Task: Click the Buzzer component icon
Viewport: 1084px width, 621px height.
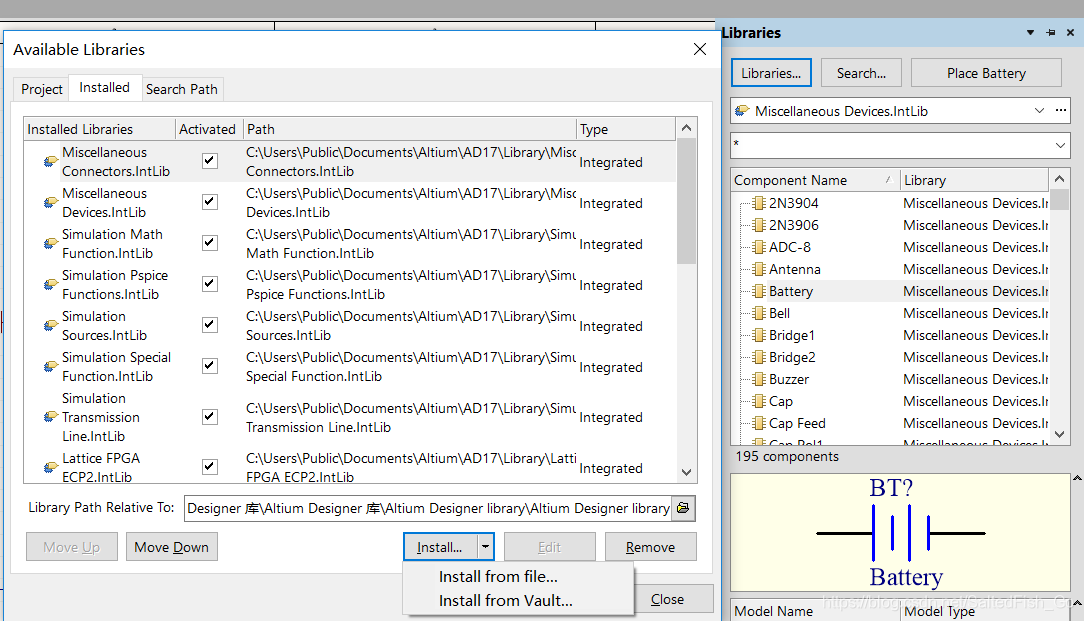Action: (x=758, y=379)
